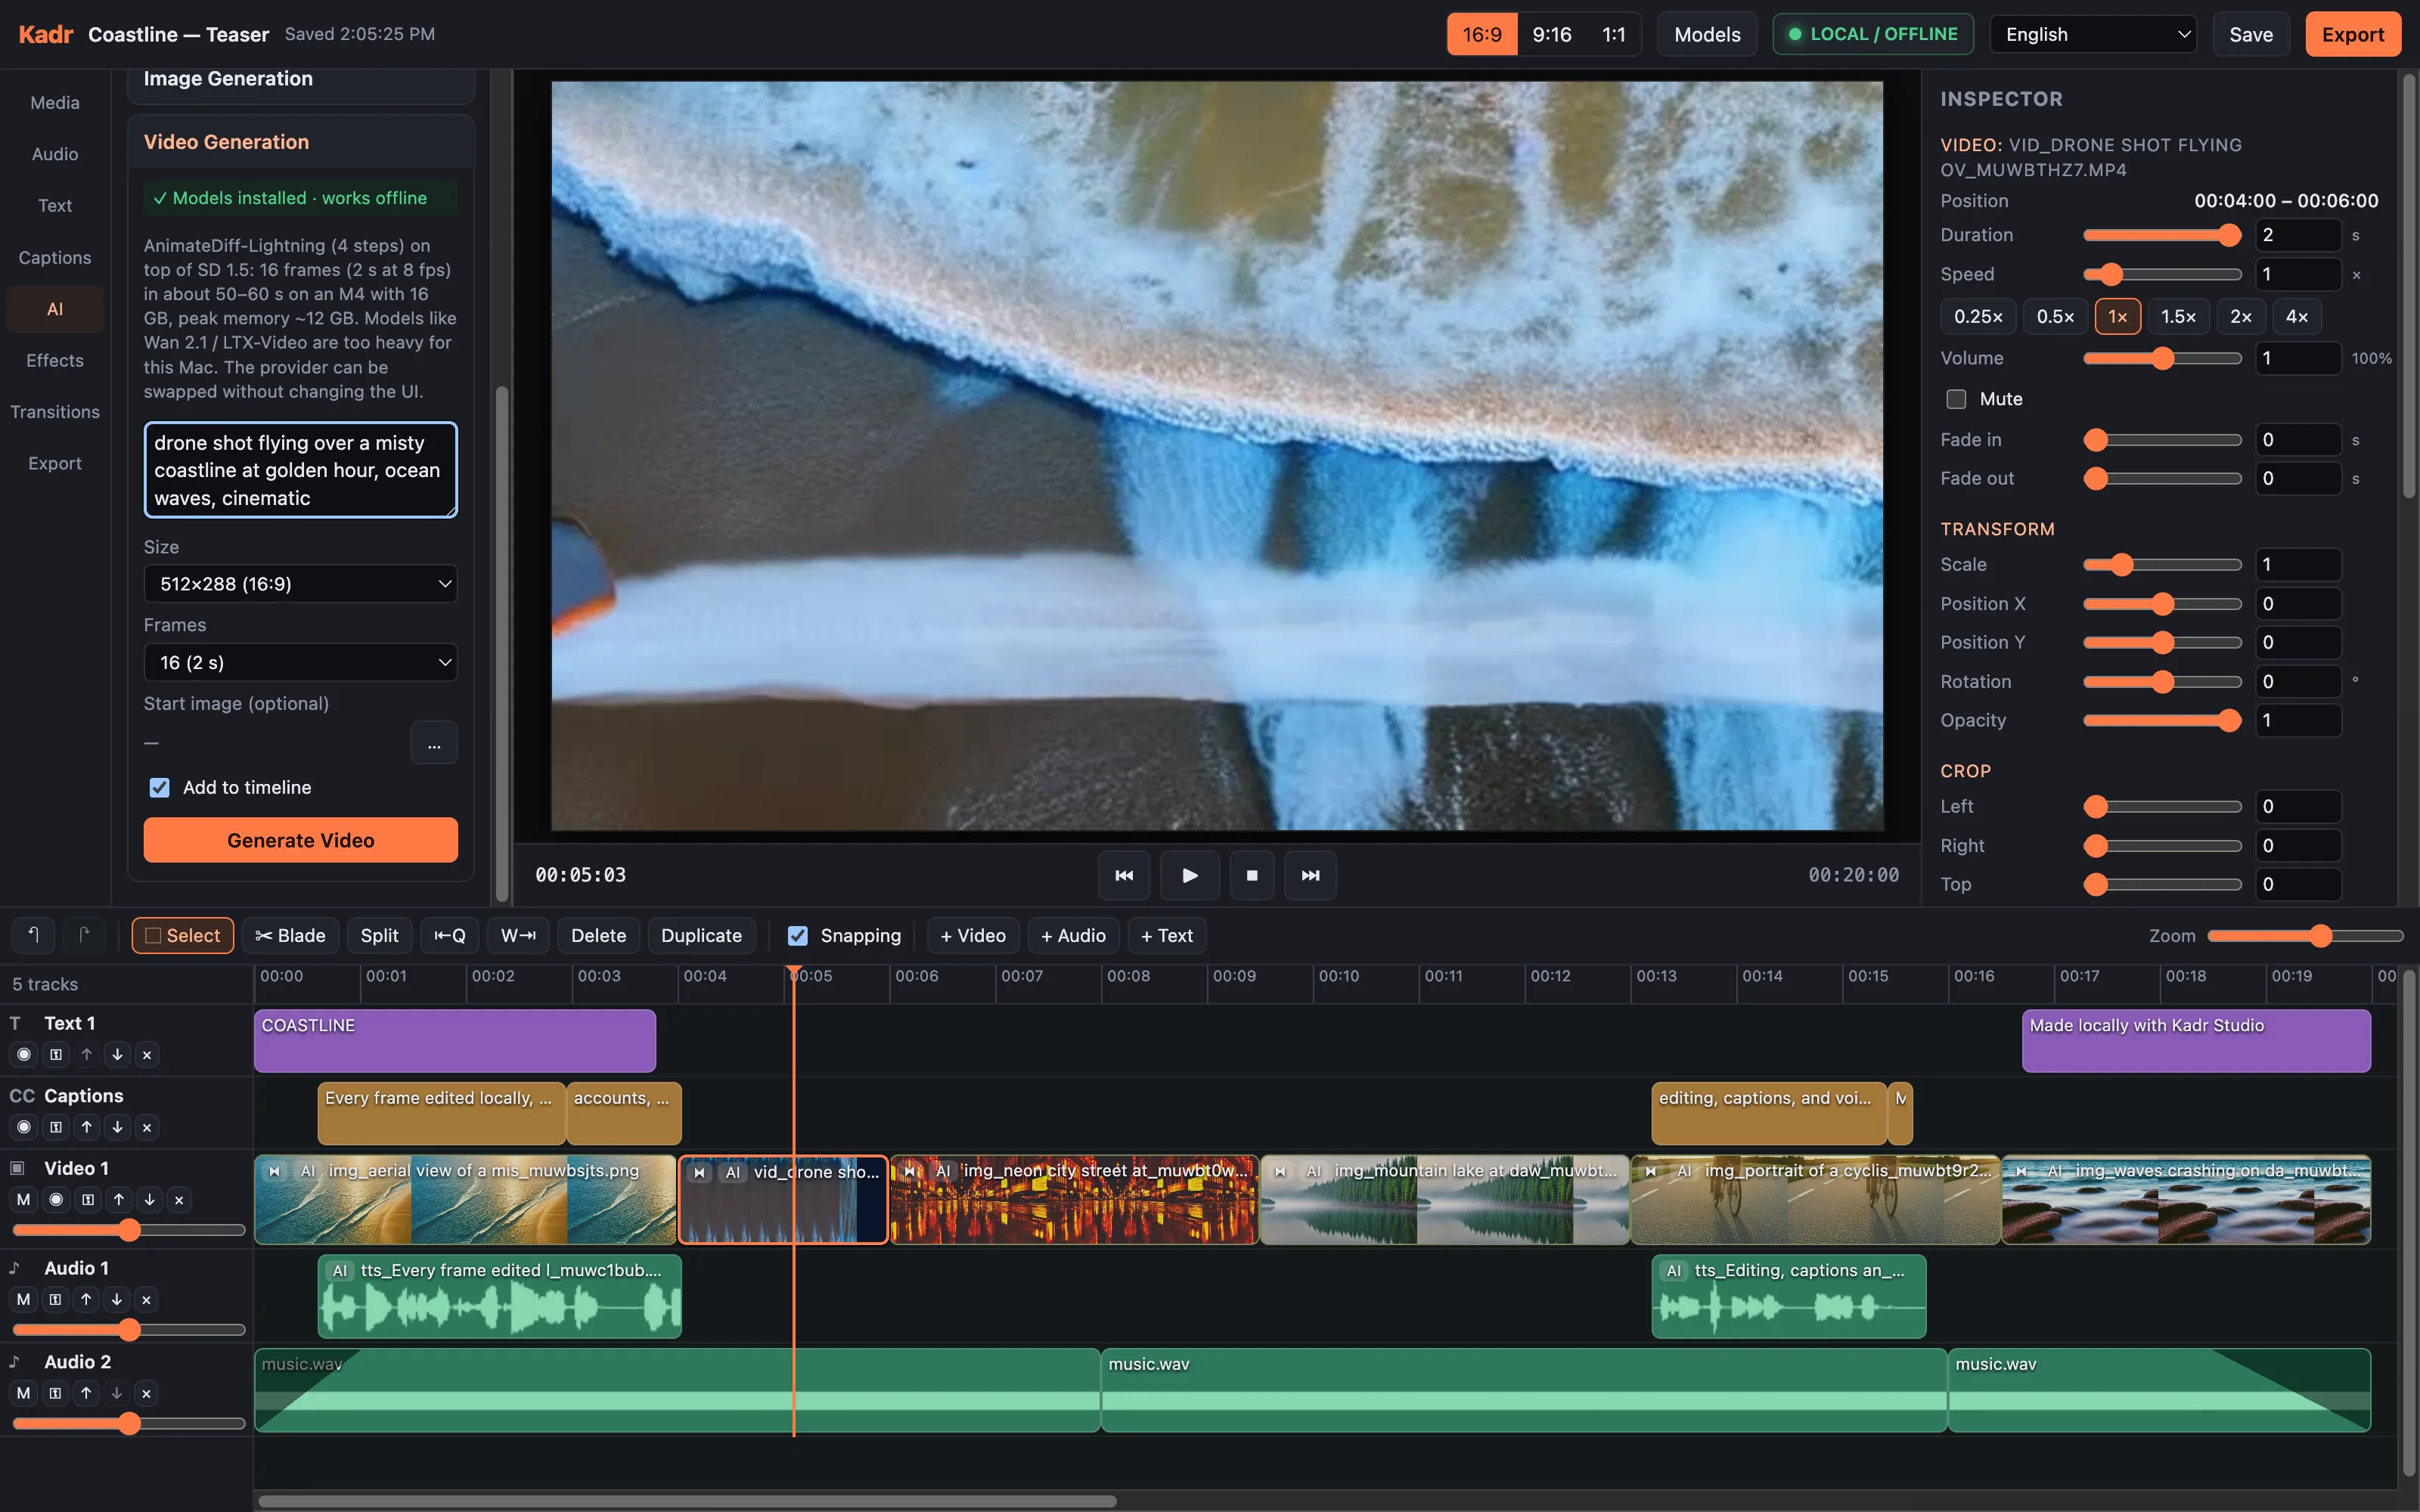Viewport: 2420px width, 1512px height.
Task: Collapse the Video Generation section
Action: click(300, 142)
